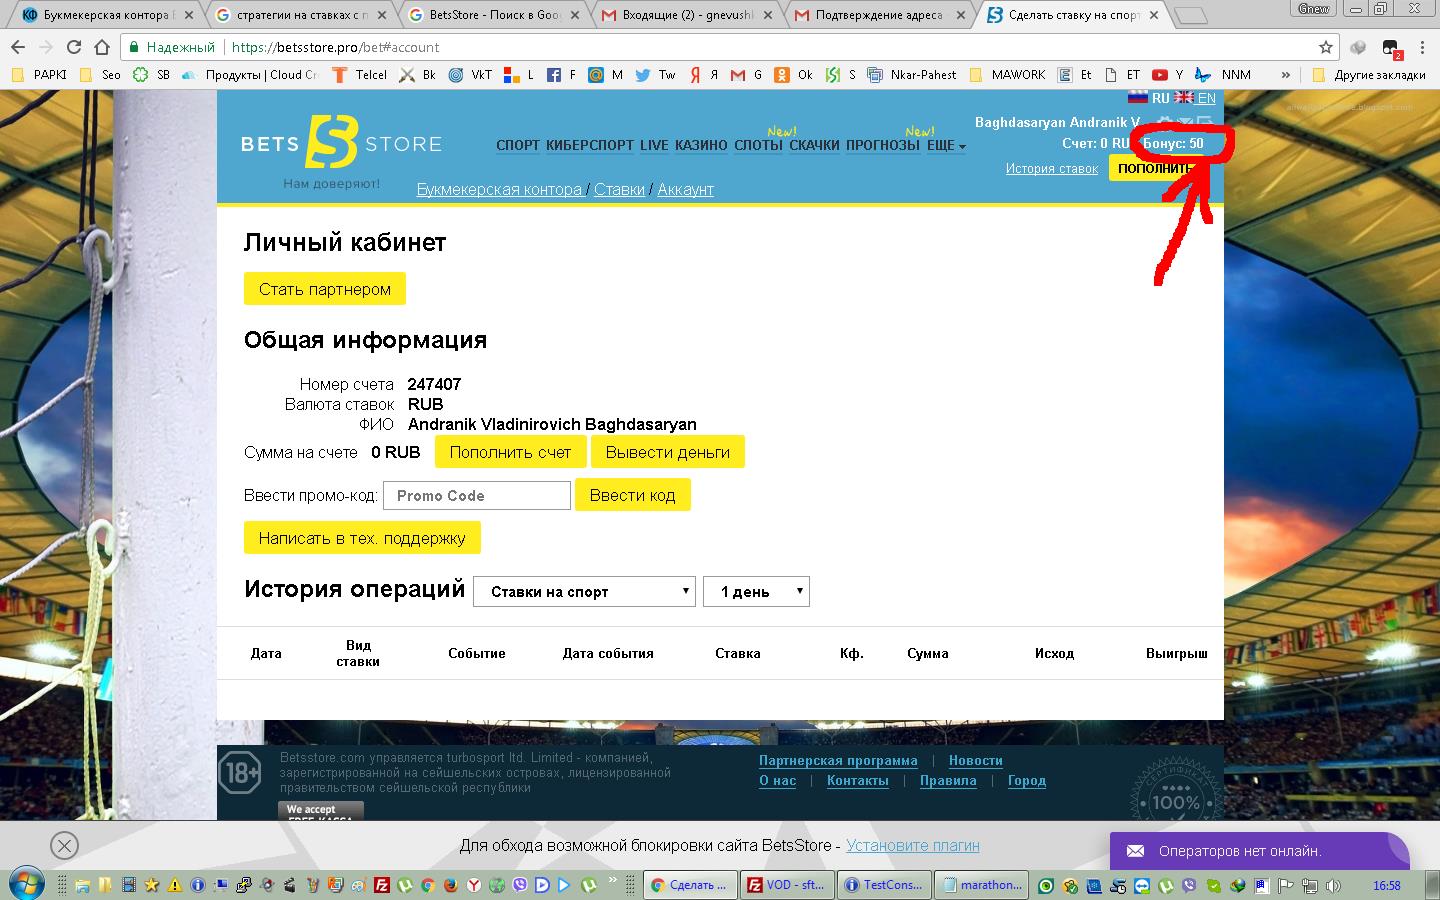
Task: Click the BetsStore logo
Action: click(341, 143)
